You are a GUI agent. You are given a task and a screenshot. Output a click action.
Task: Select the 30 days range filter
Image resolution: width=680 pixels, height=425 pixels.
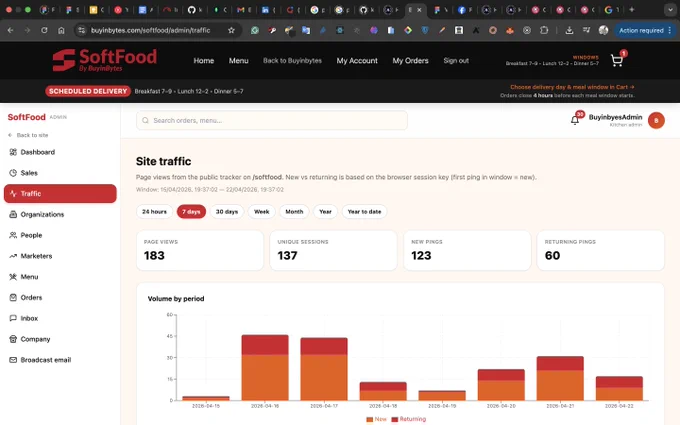tap(227, 212)
